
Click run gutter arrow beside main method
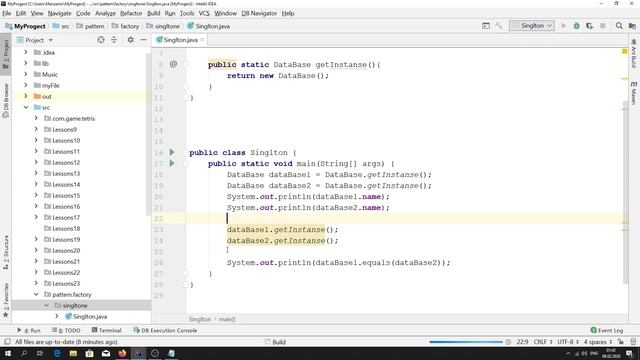[x=172, y=163]
